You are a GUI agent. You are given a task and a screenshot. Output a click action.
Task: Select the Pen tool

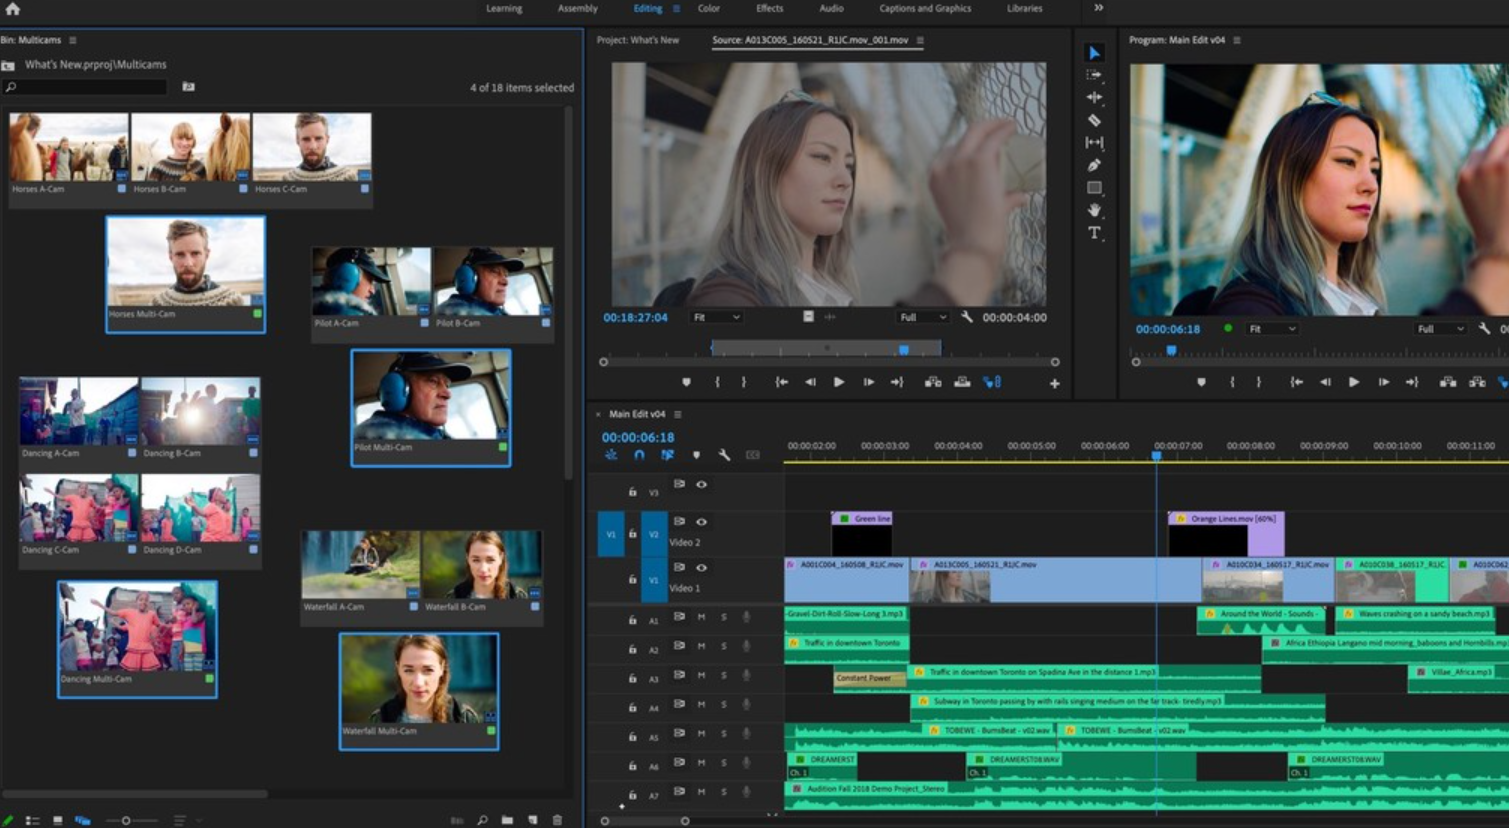[x=1094, y=165]
